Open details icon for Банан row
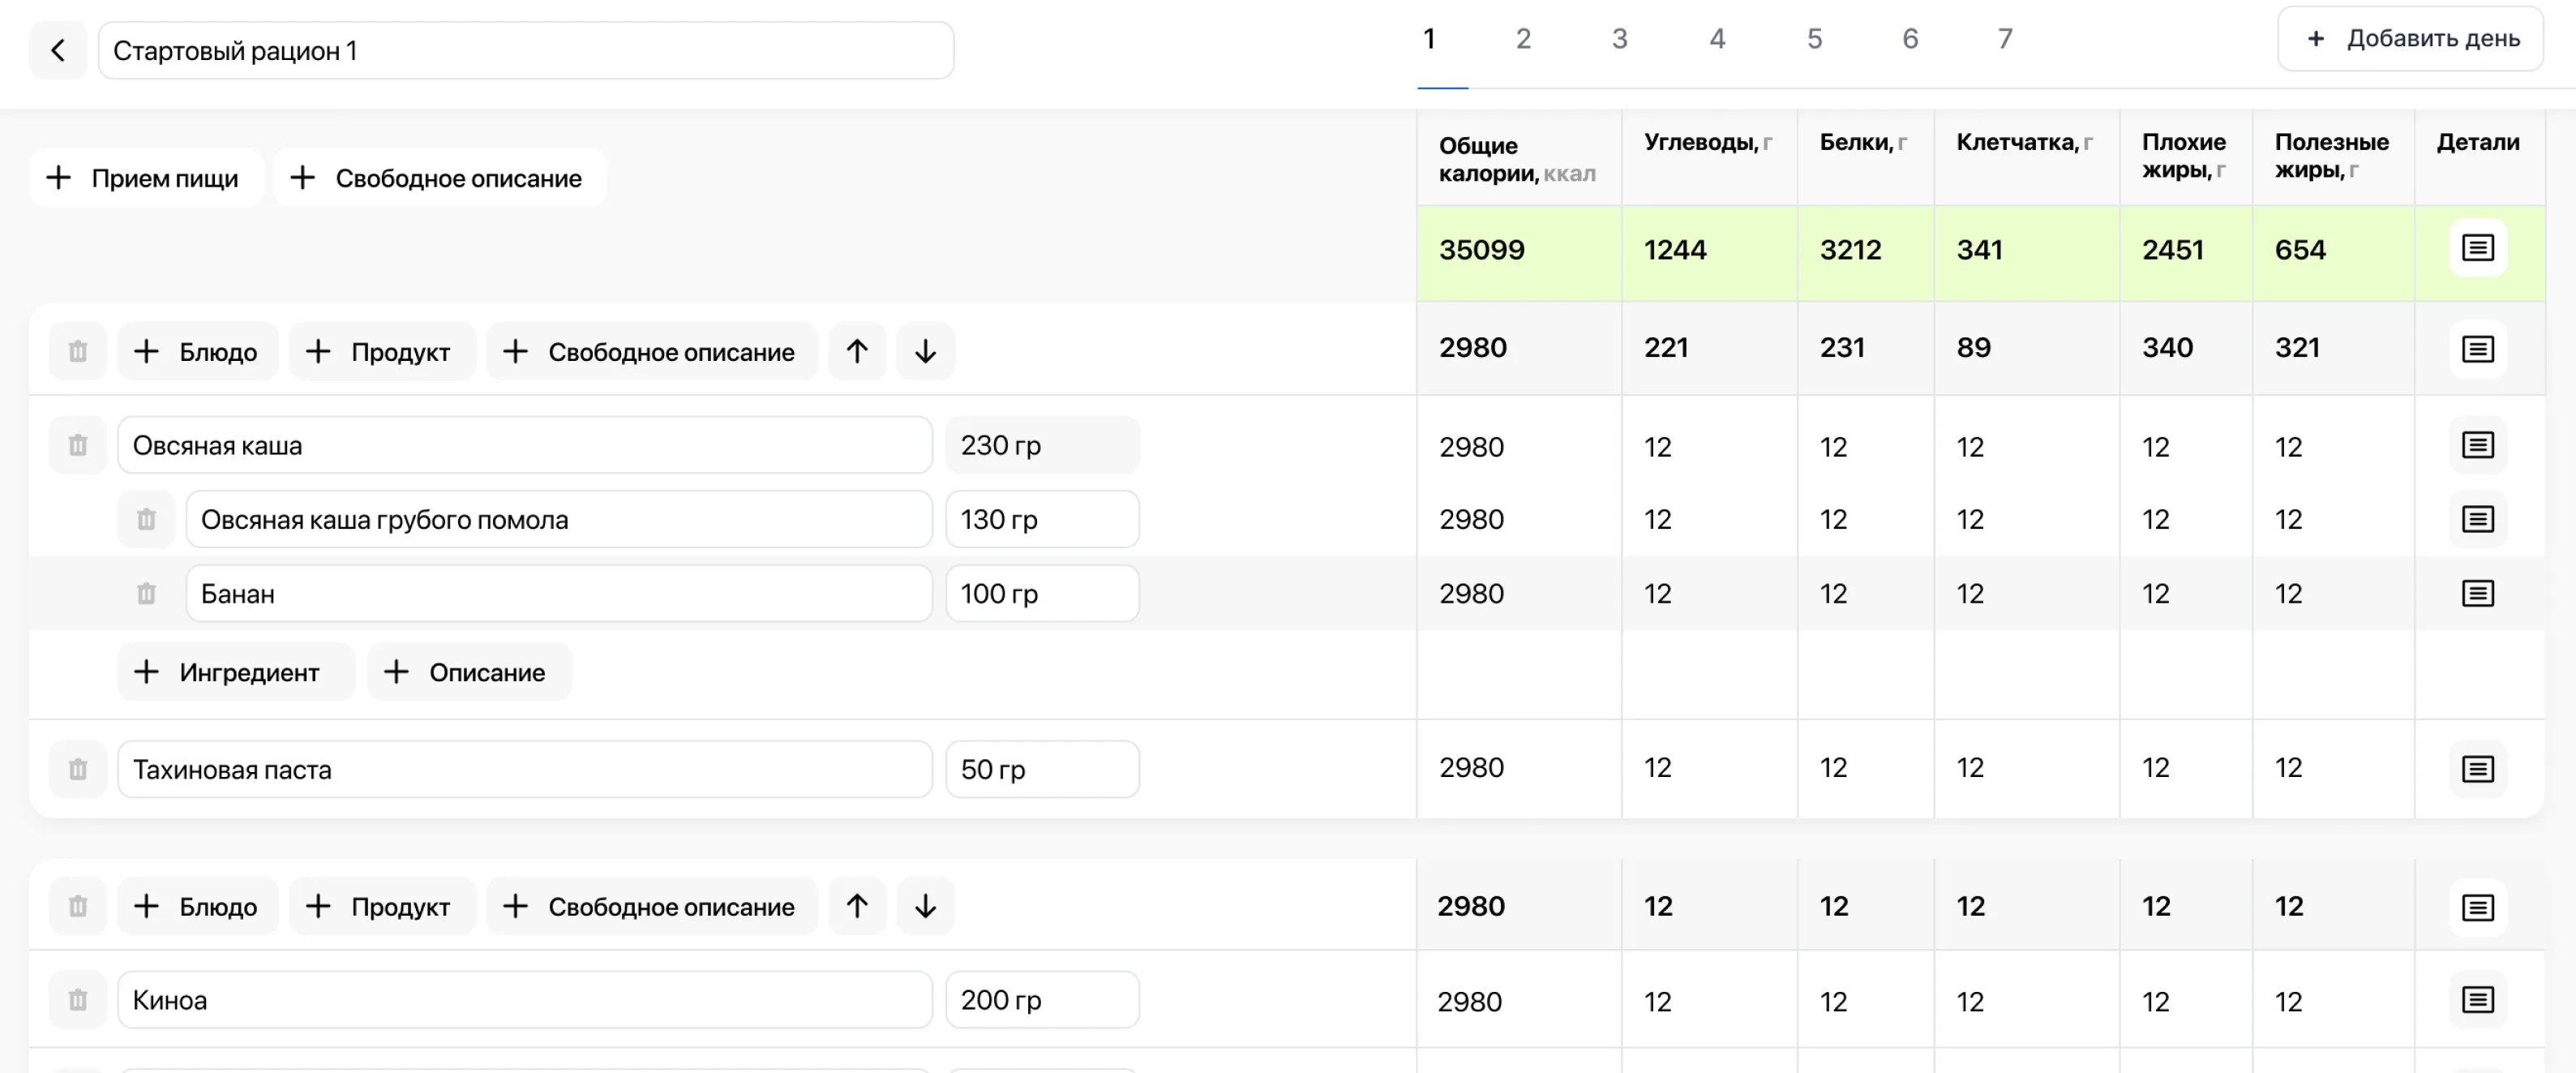This screenshot has height=1073, width=2576. [x=2477, y=593]
